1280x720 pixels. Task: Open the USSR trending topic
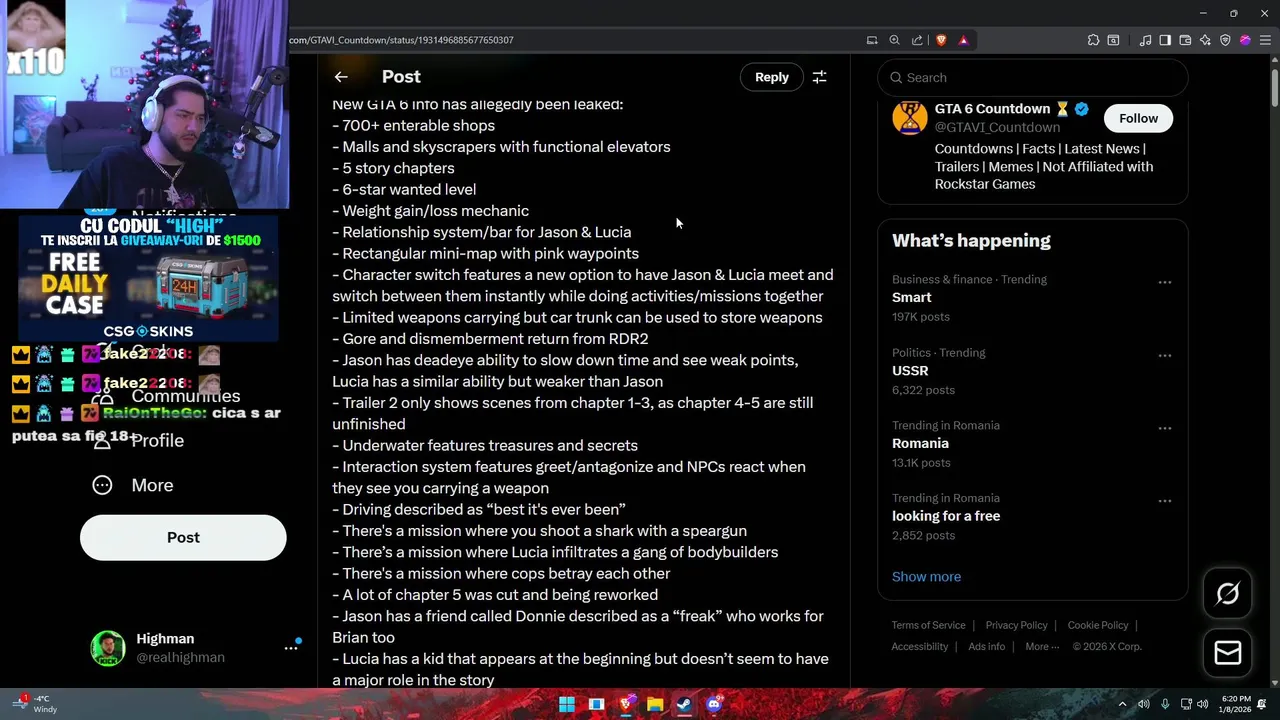[1032, 371]
